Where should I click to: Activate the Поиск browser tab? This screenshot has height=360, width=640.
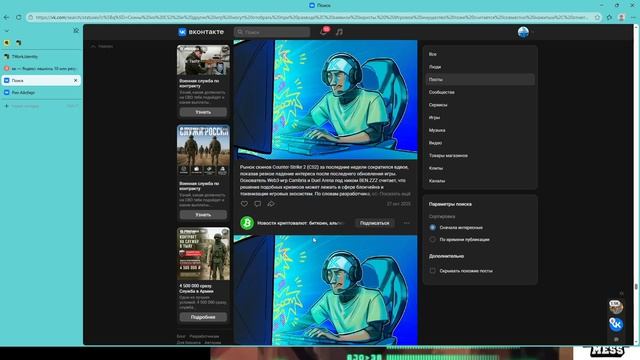[x=41, y=80]
